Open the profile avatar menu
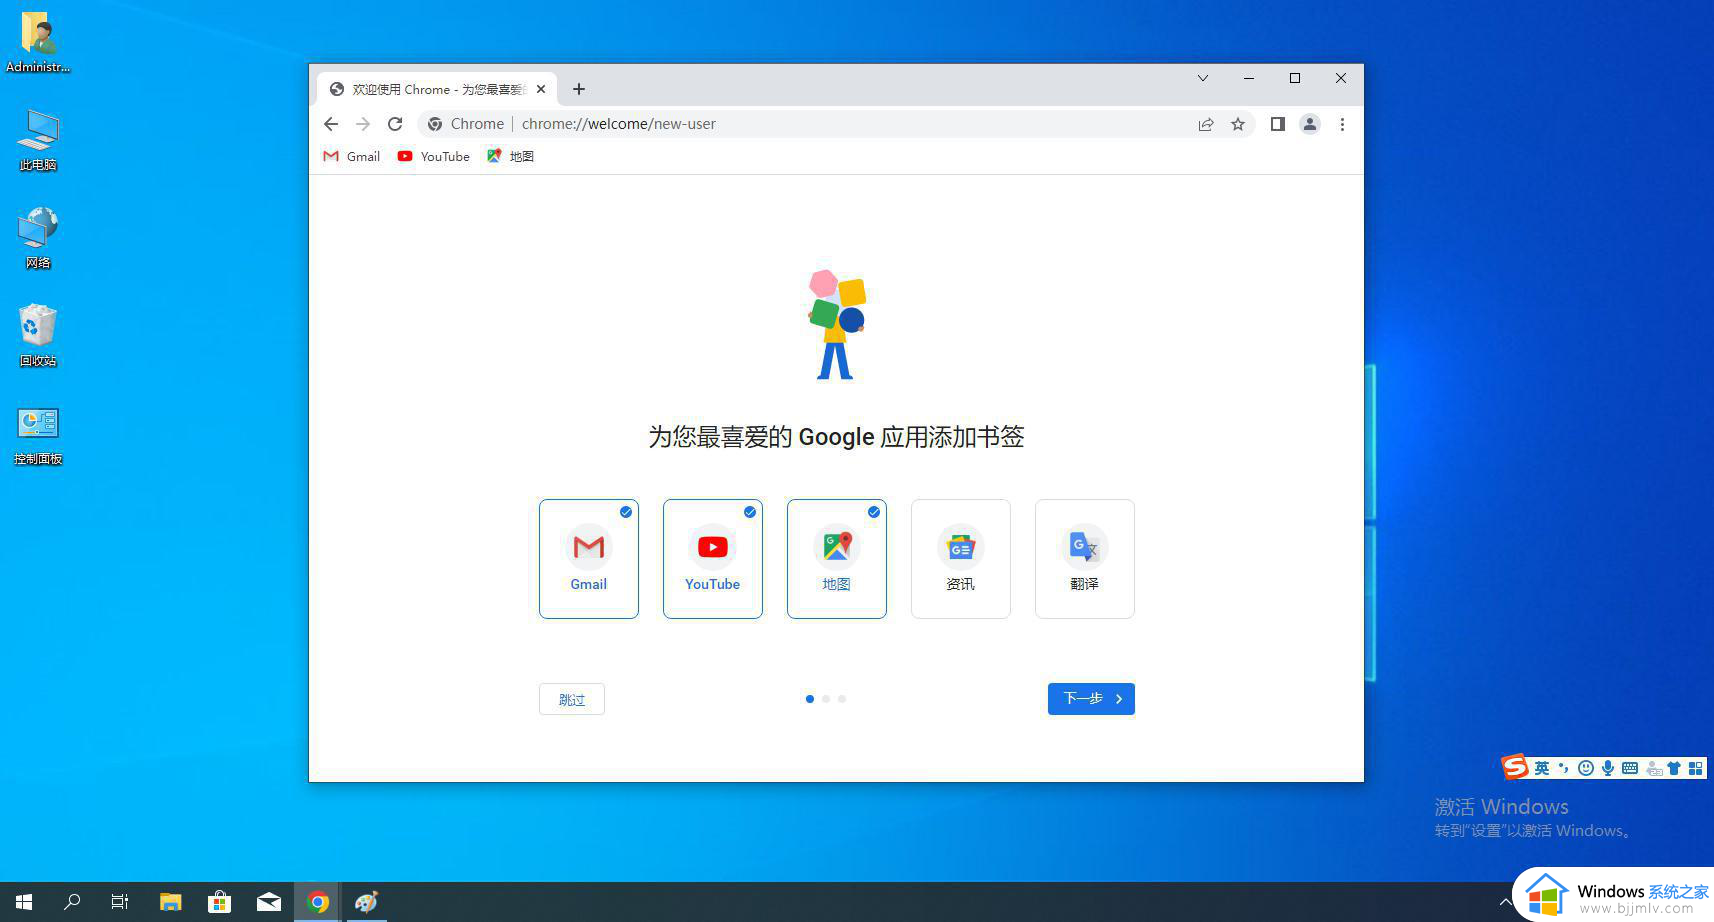This screenshot has width=1714, height=922. coord(1309,124)
